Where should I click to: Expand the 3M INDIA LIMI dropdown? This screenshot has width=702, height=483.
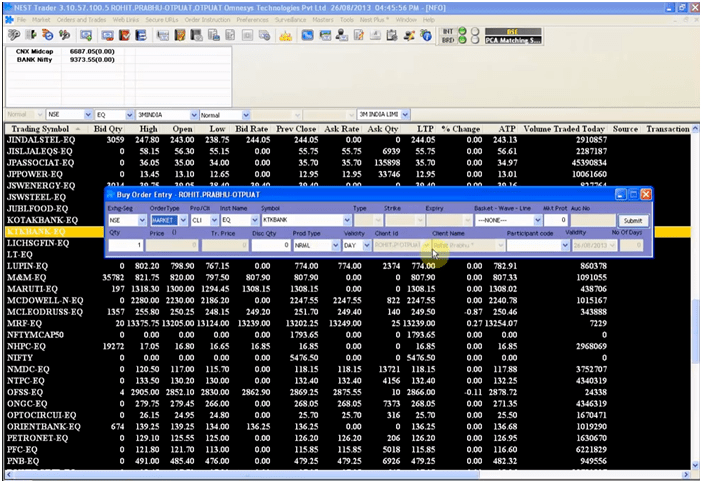pyautogui.click(x=405, y=115)
